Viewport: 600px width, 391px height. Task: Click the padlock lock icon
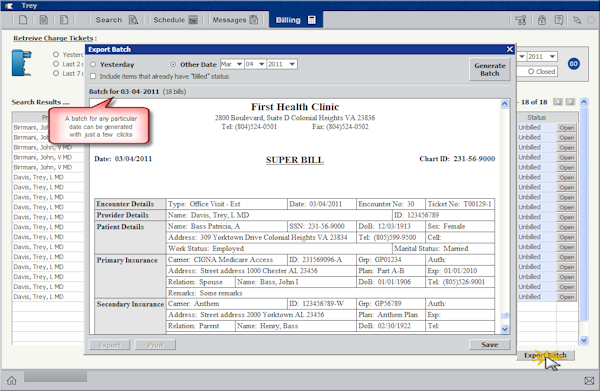coord(542,20)
